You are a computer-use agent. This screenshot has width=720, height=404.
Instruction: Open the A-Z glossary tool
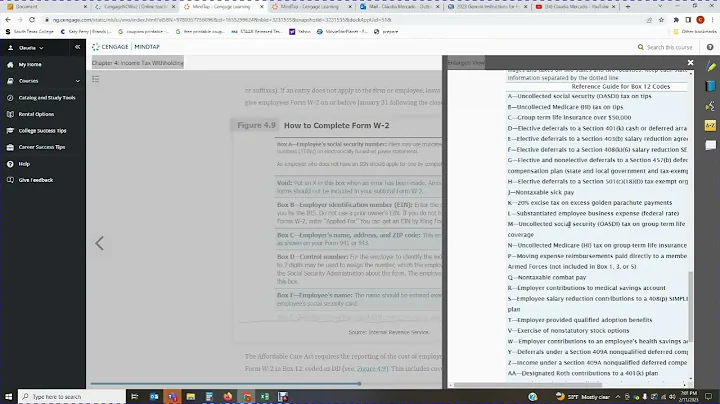(710, 125)
